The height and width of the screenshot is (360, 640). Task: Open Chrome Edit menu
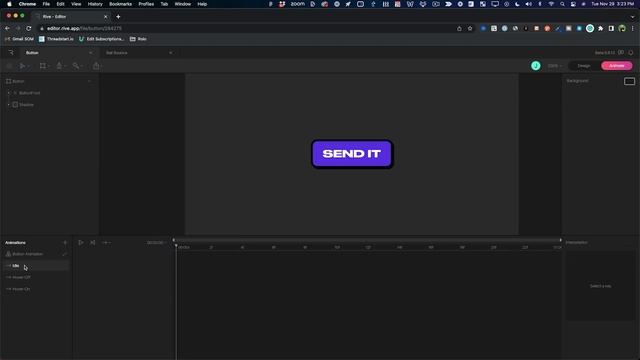pos(60,4)
